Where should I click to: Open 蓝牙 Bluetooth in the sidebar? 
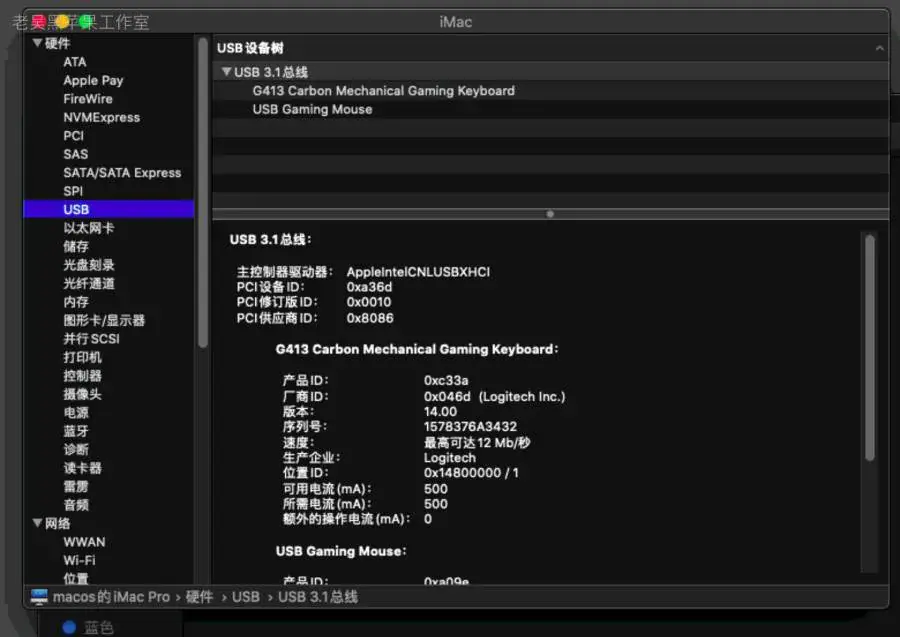pos(76,431)
